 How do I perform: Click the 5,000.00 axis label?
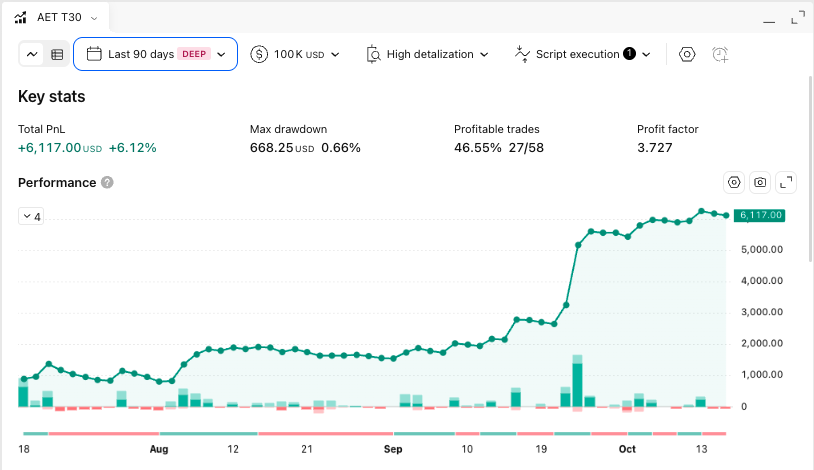point(762,250)
